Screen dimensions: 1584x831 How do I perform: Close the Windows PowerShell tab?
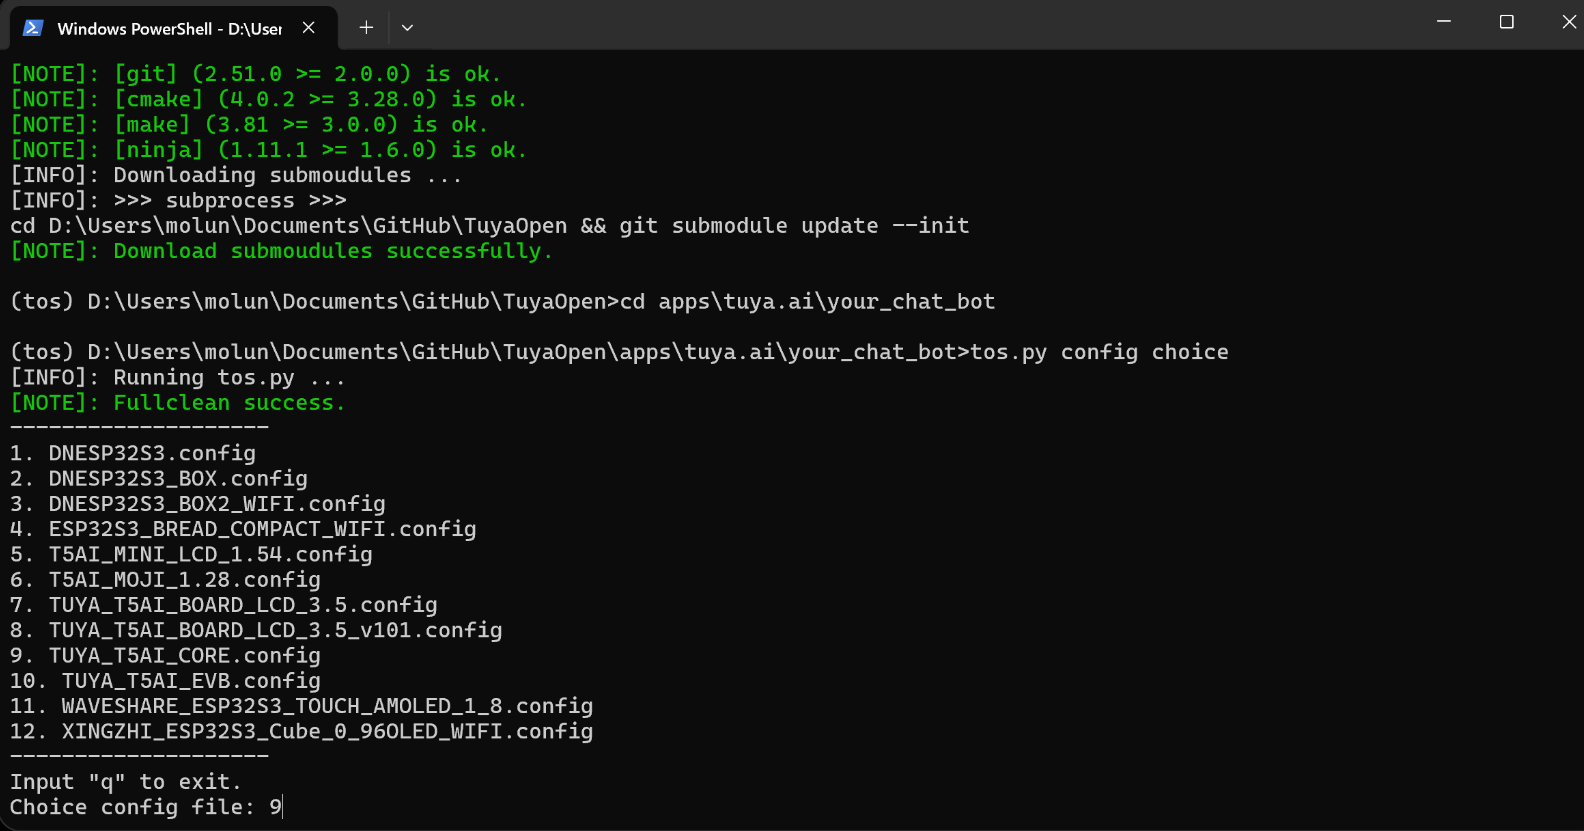click(x=310, y=28)
